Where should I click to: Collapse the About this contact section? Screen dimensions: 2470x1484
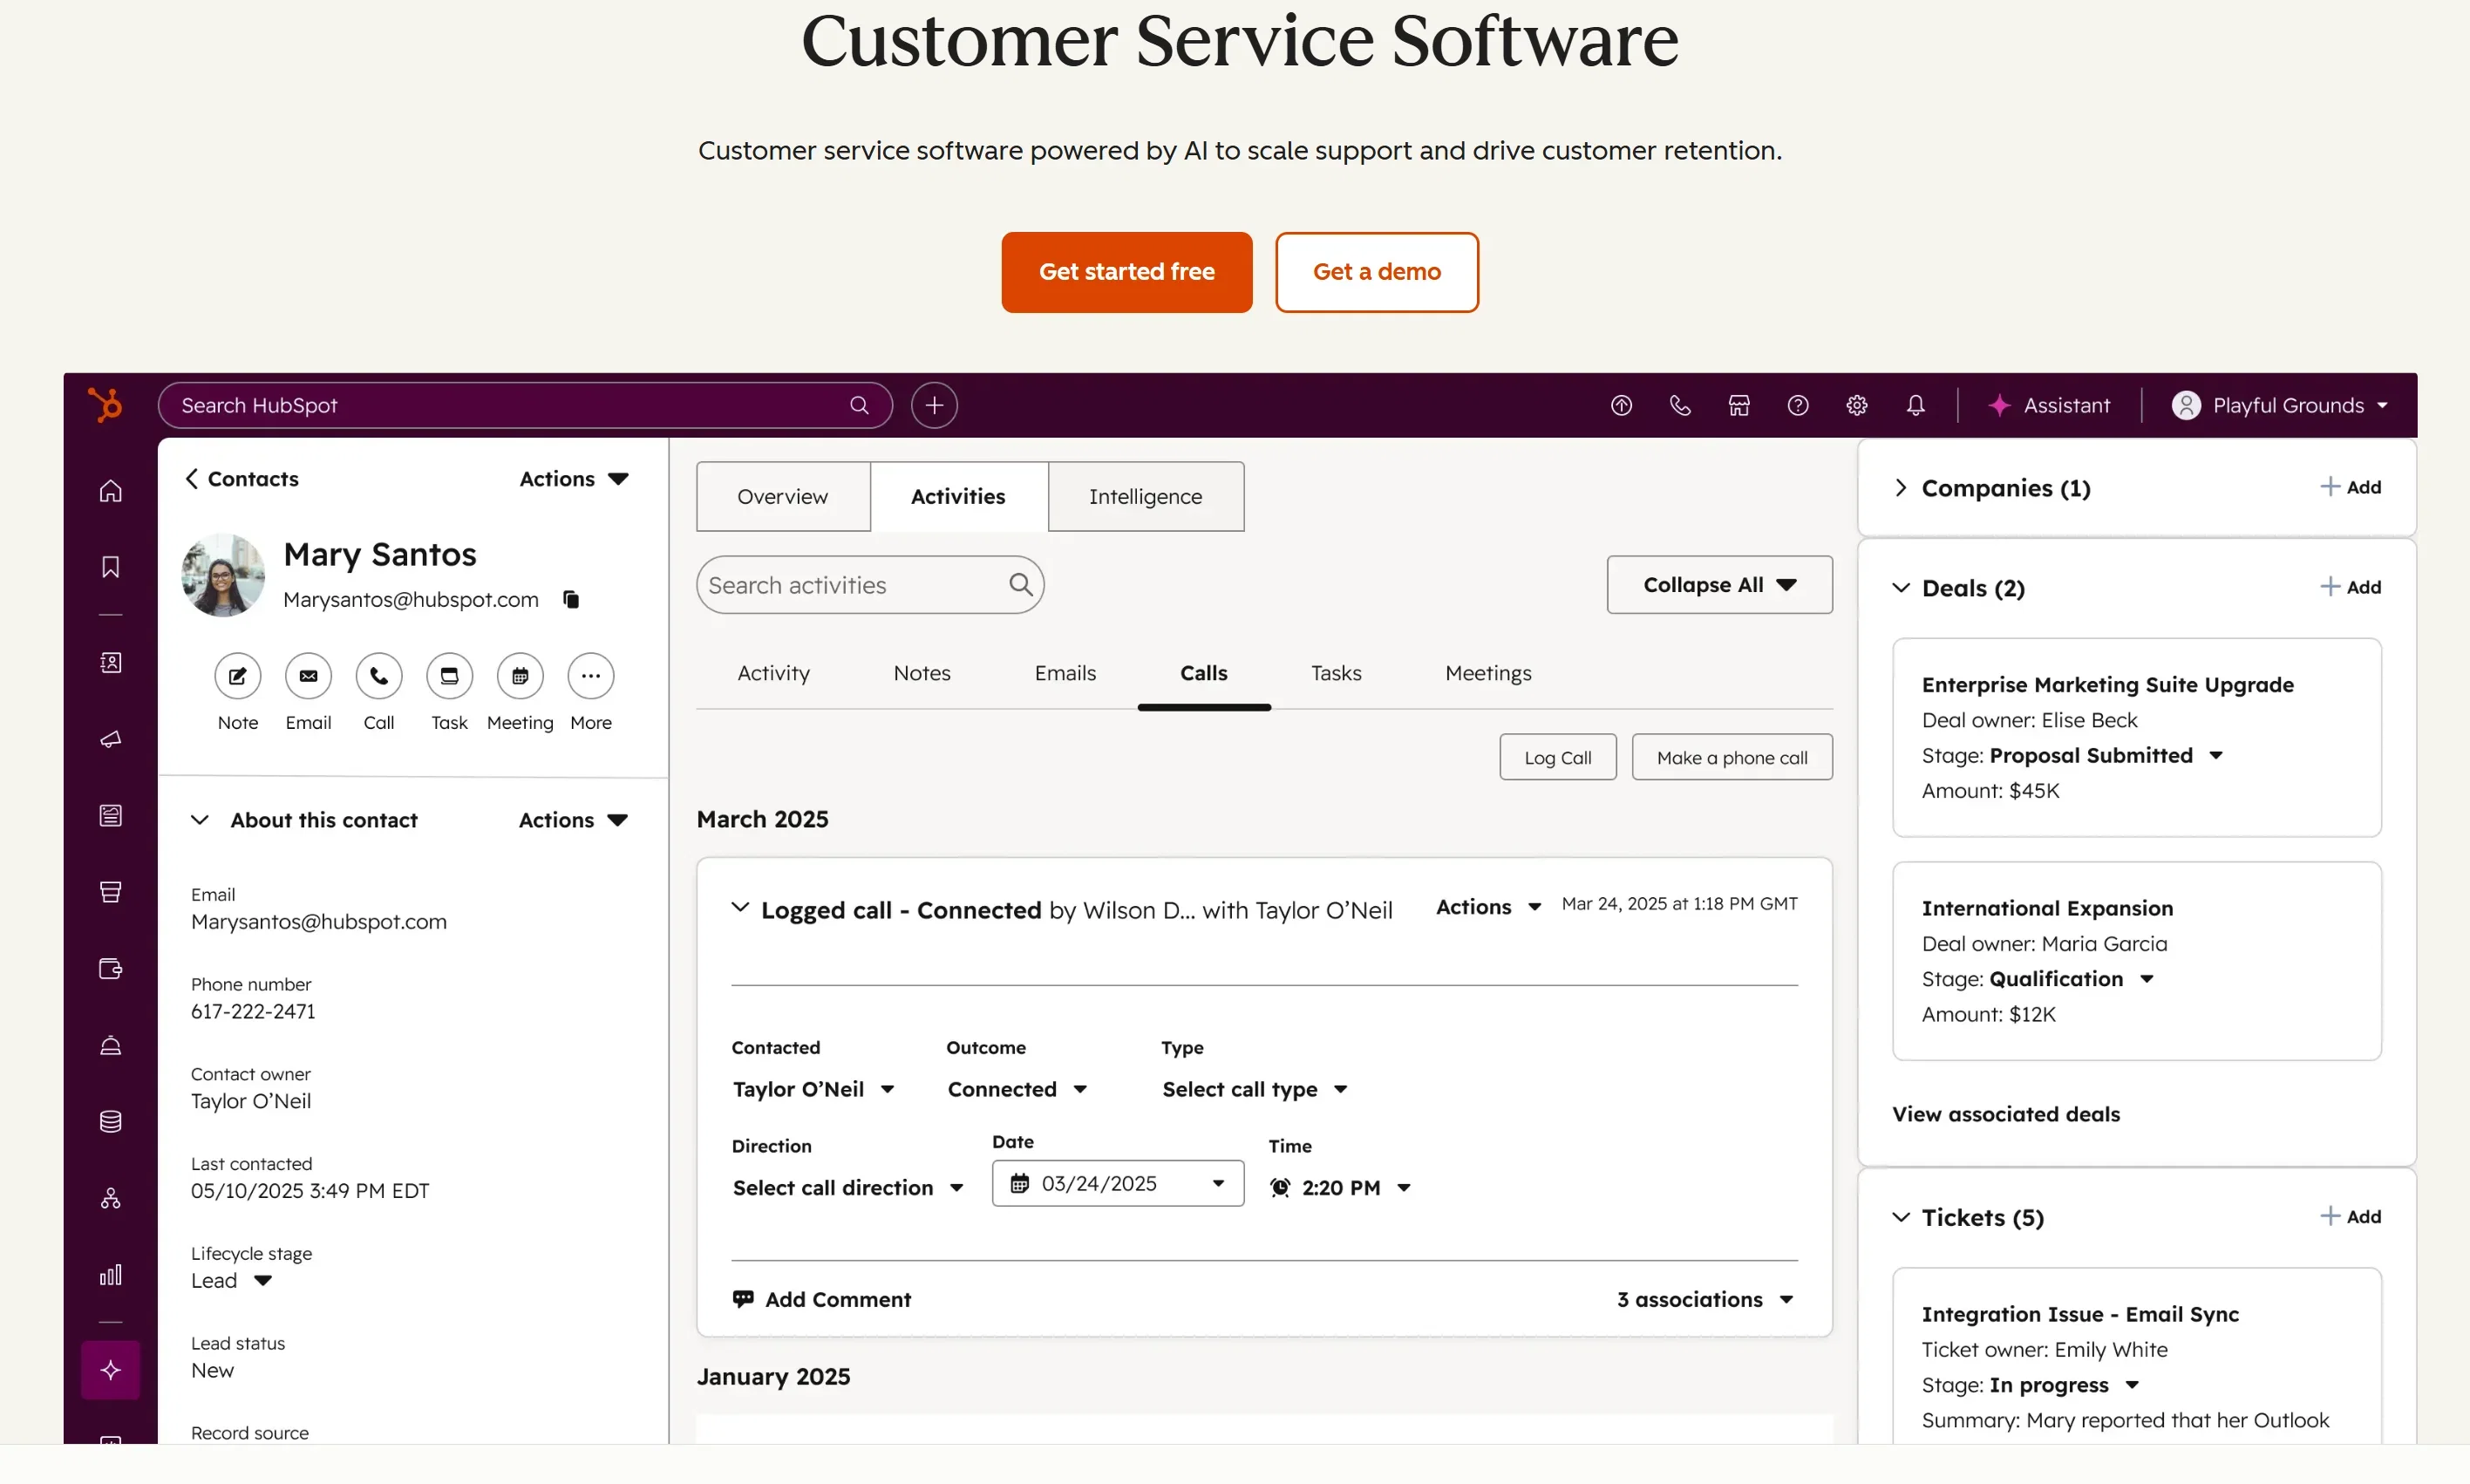pos(200,820)
